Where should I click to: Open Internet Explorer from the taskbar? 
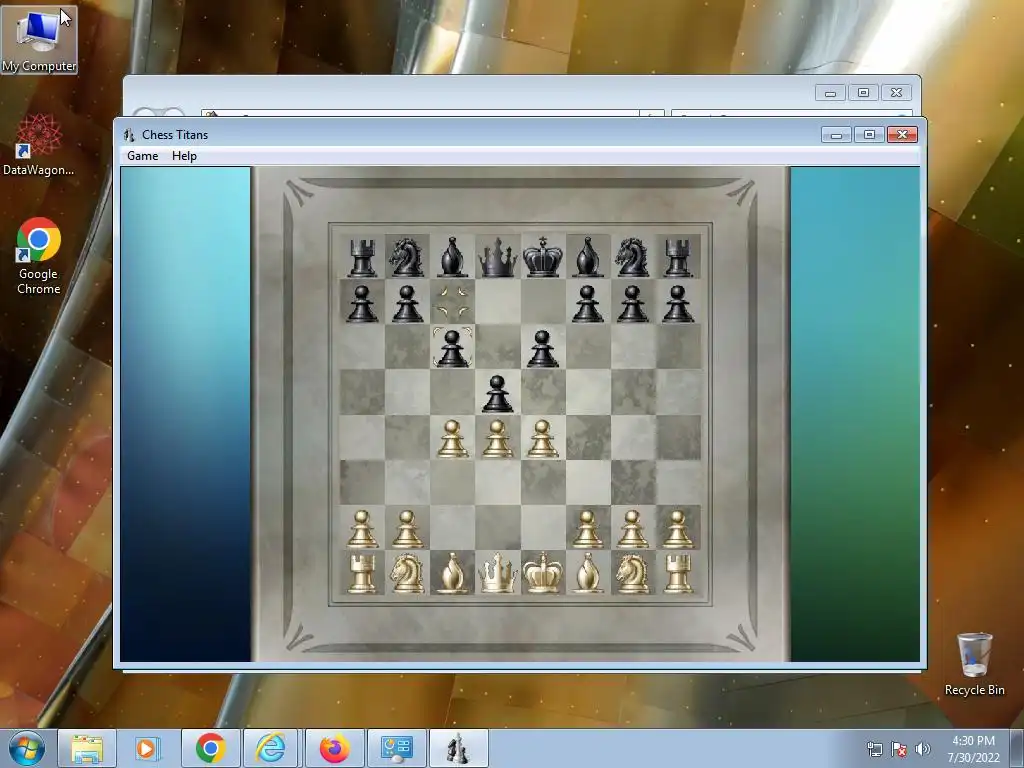coord(271,748)
